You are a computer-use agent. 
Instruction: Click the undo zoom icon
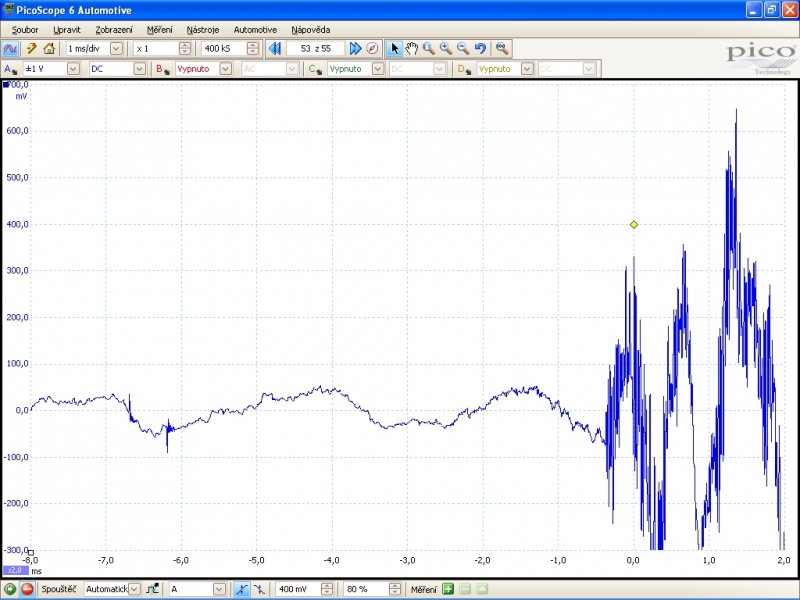(x=480, y=48)
